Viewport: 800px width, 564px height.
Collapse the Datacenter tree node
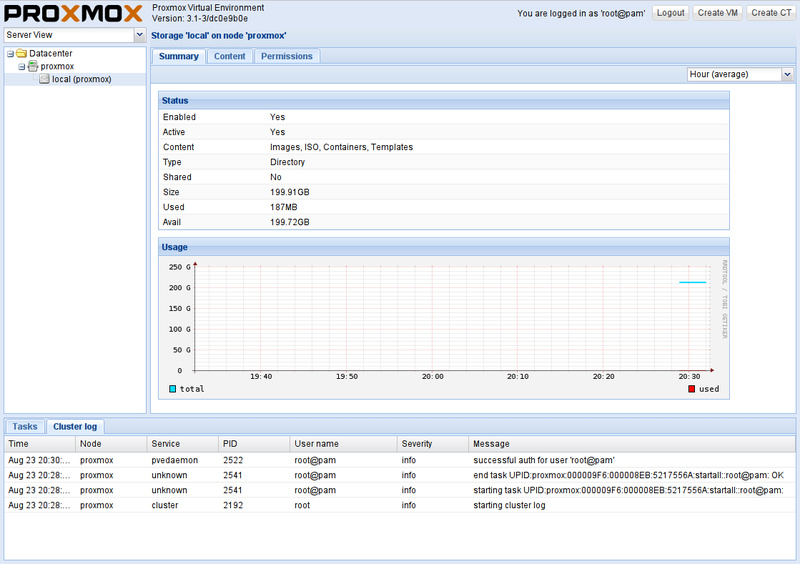tap(10, 54)
